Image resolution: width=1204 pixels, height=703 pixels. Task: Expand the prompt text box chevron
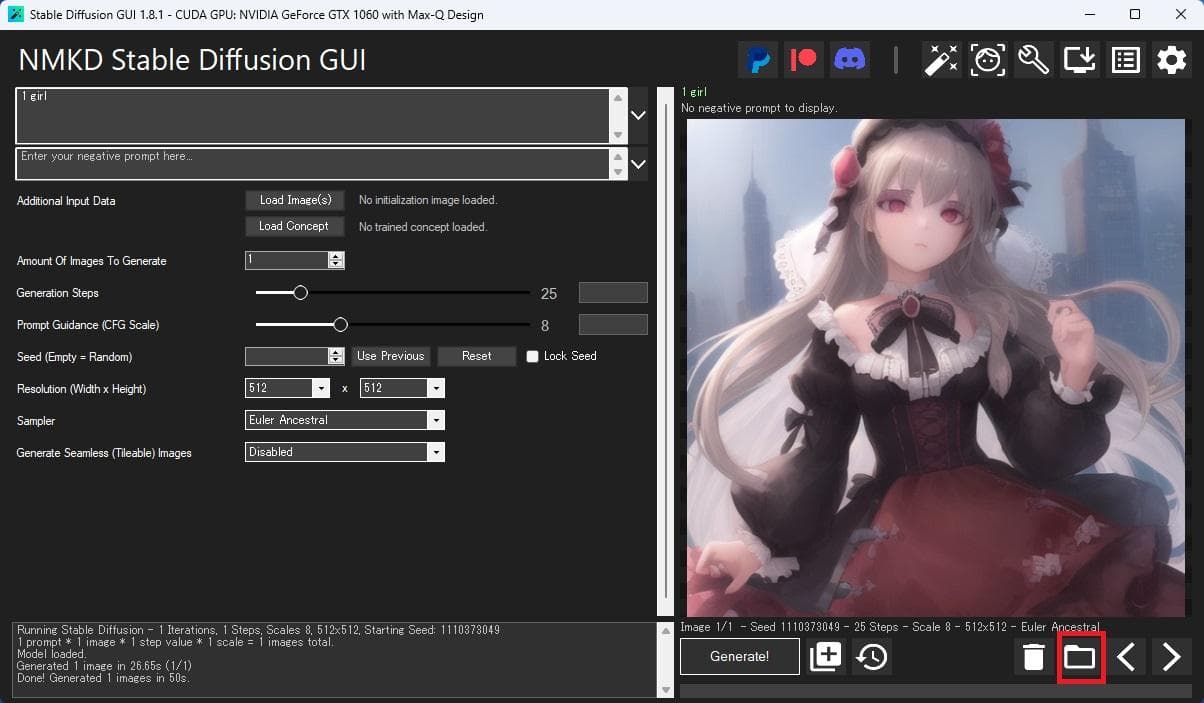tap(639, 115)
